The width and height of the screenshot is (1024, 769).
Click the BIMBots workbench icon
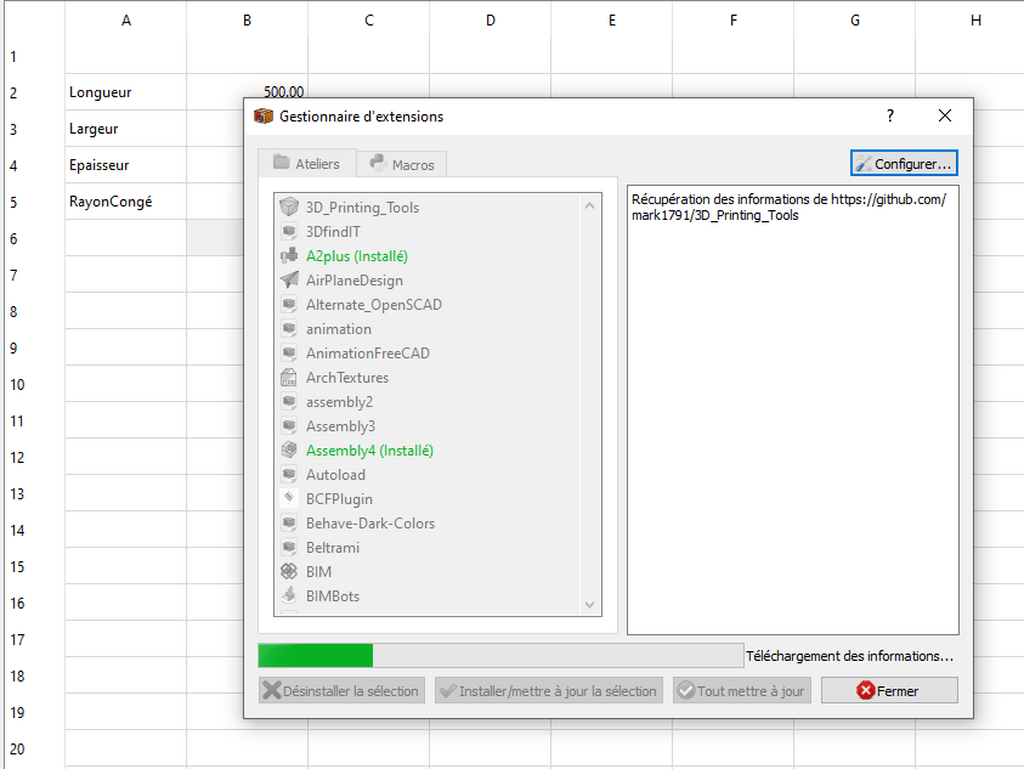(x=289, y=595)
